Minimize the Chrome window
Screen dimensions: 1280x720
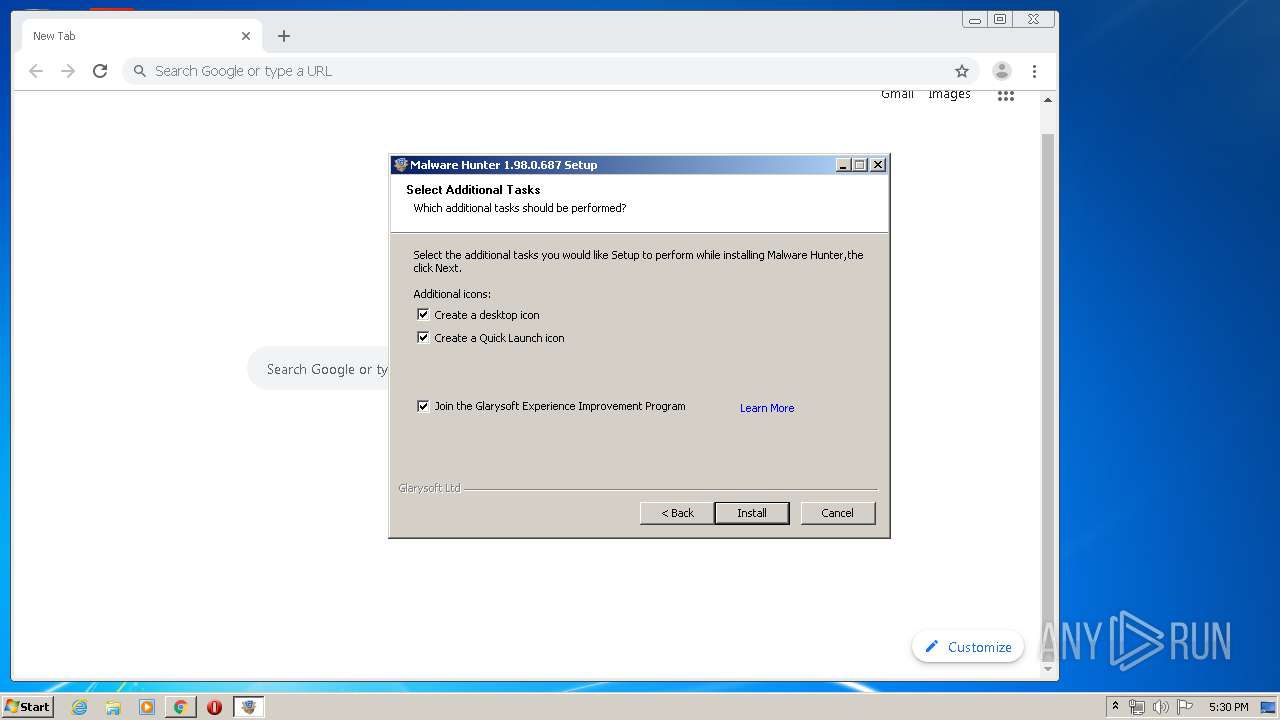[975, 19]
